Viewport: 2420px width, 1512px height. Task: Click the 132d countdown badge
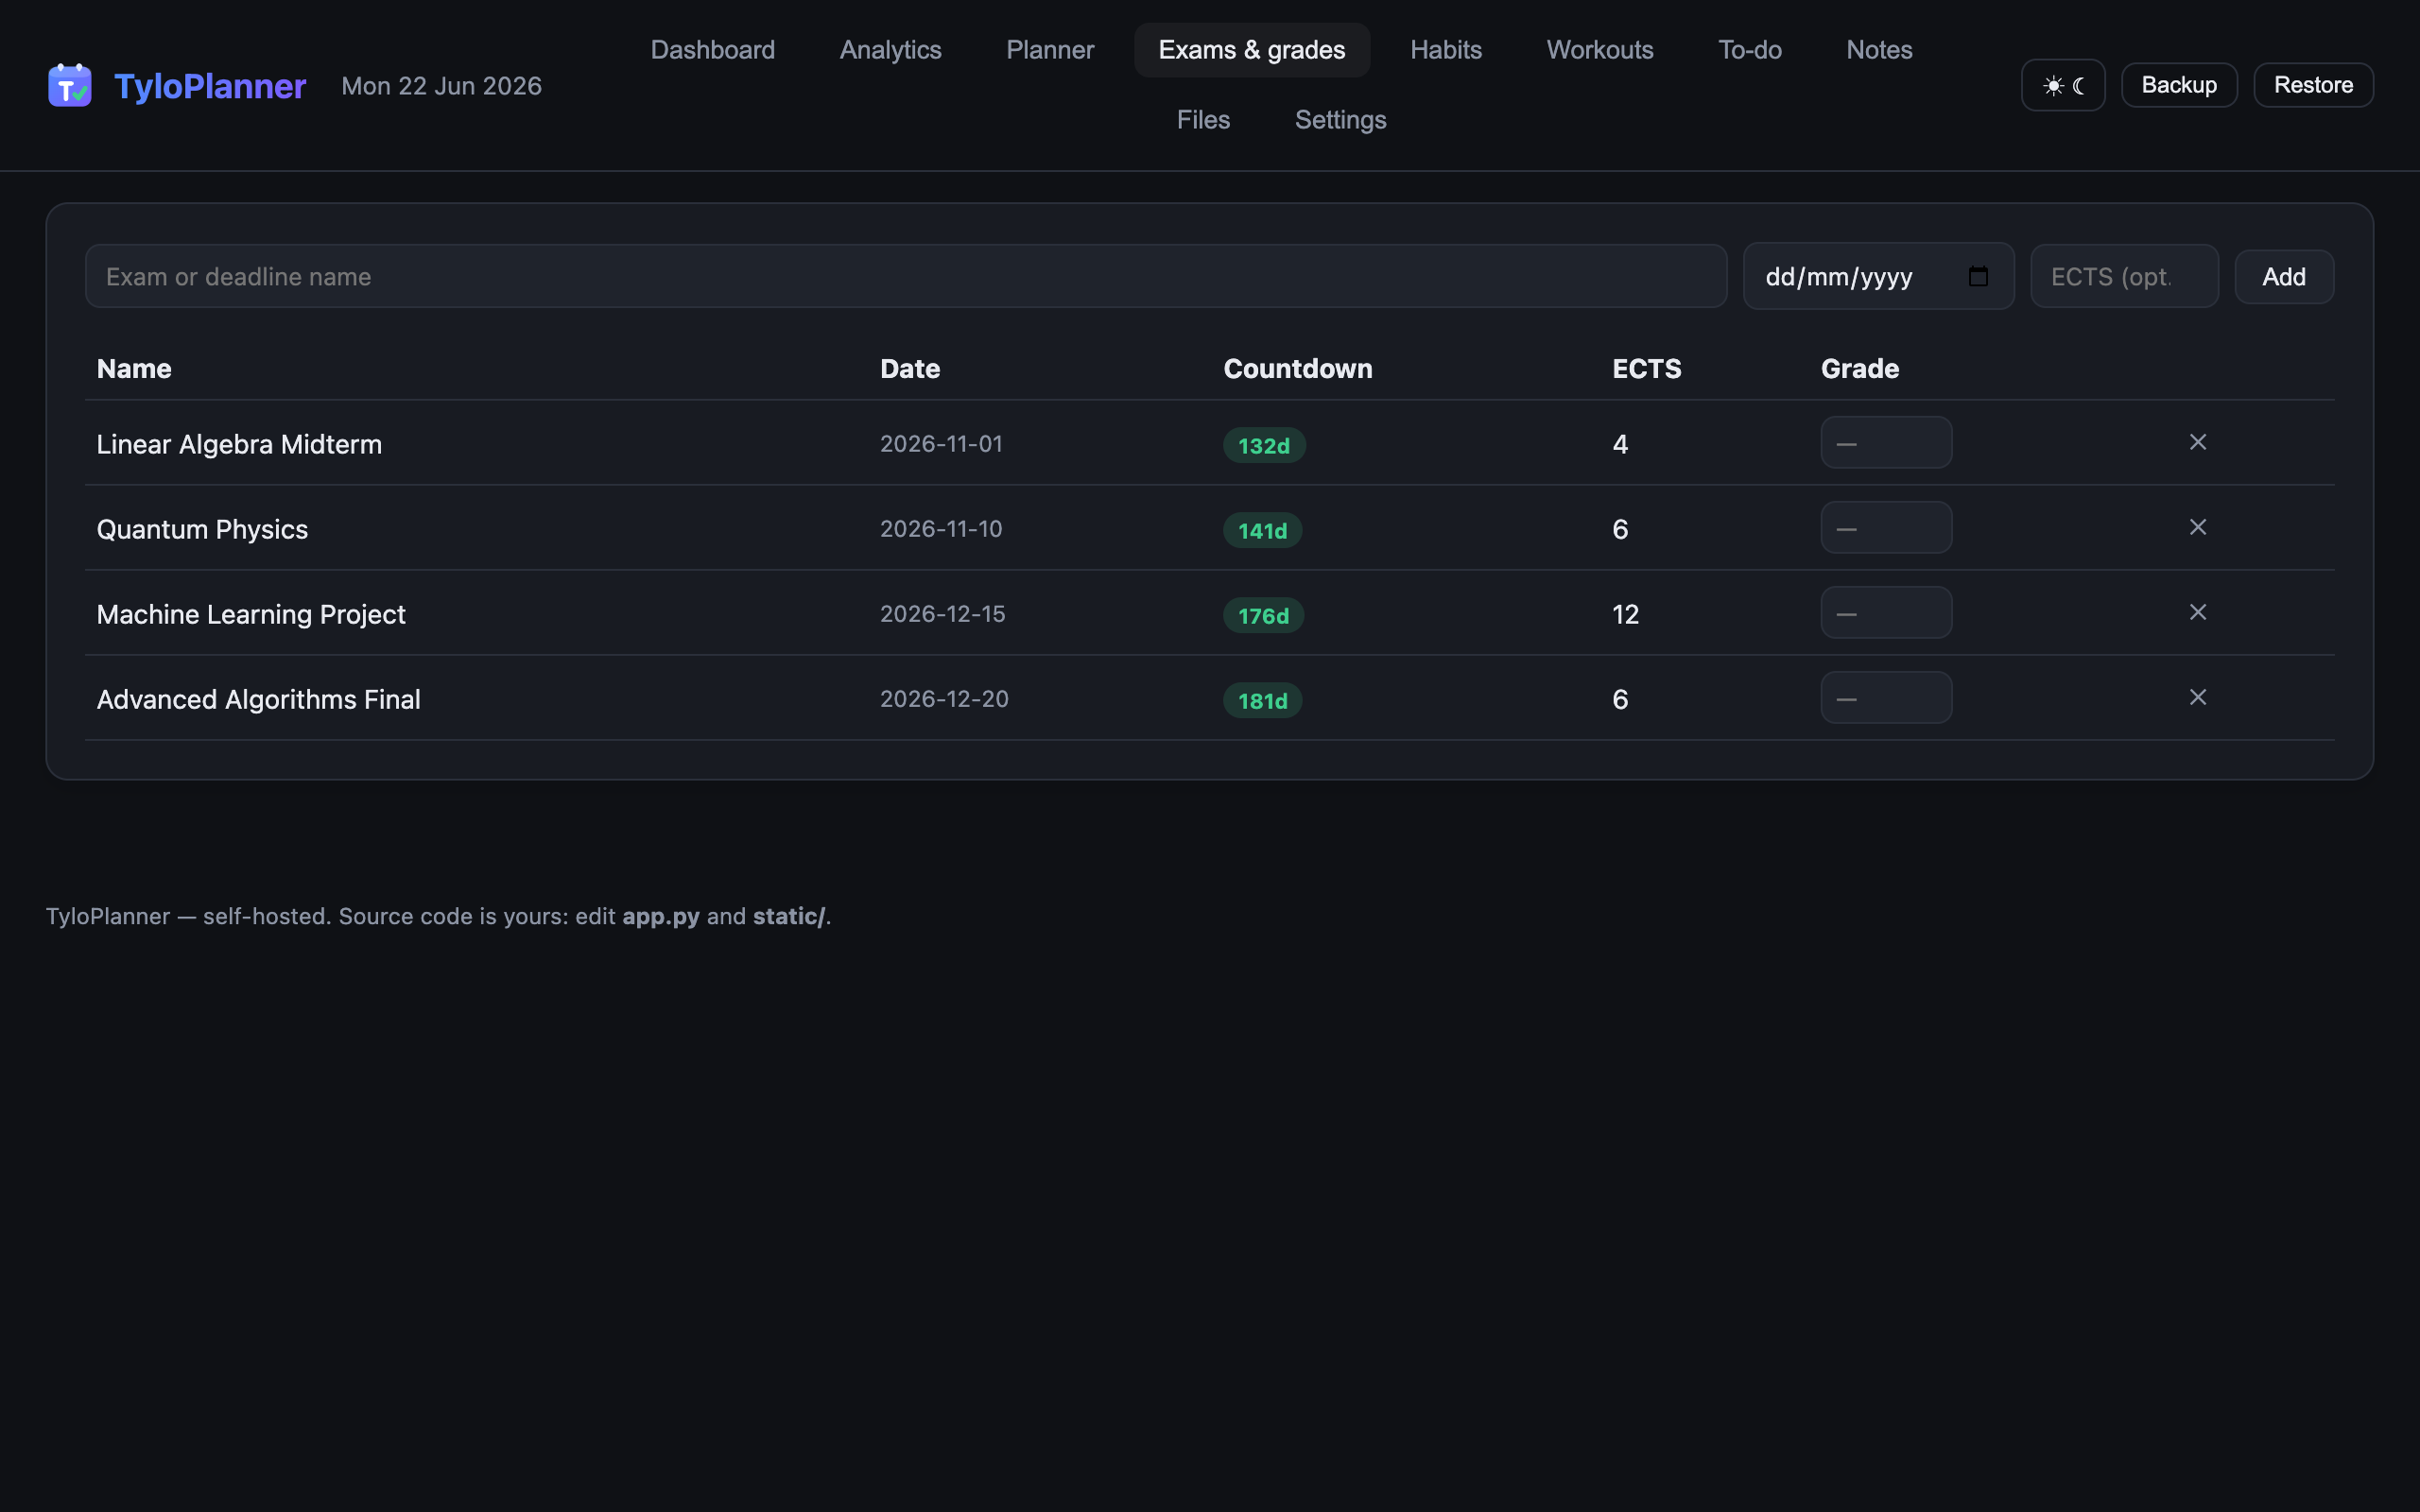point(1264,446)
